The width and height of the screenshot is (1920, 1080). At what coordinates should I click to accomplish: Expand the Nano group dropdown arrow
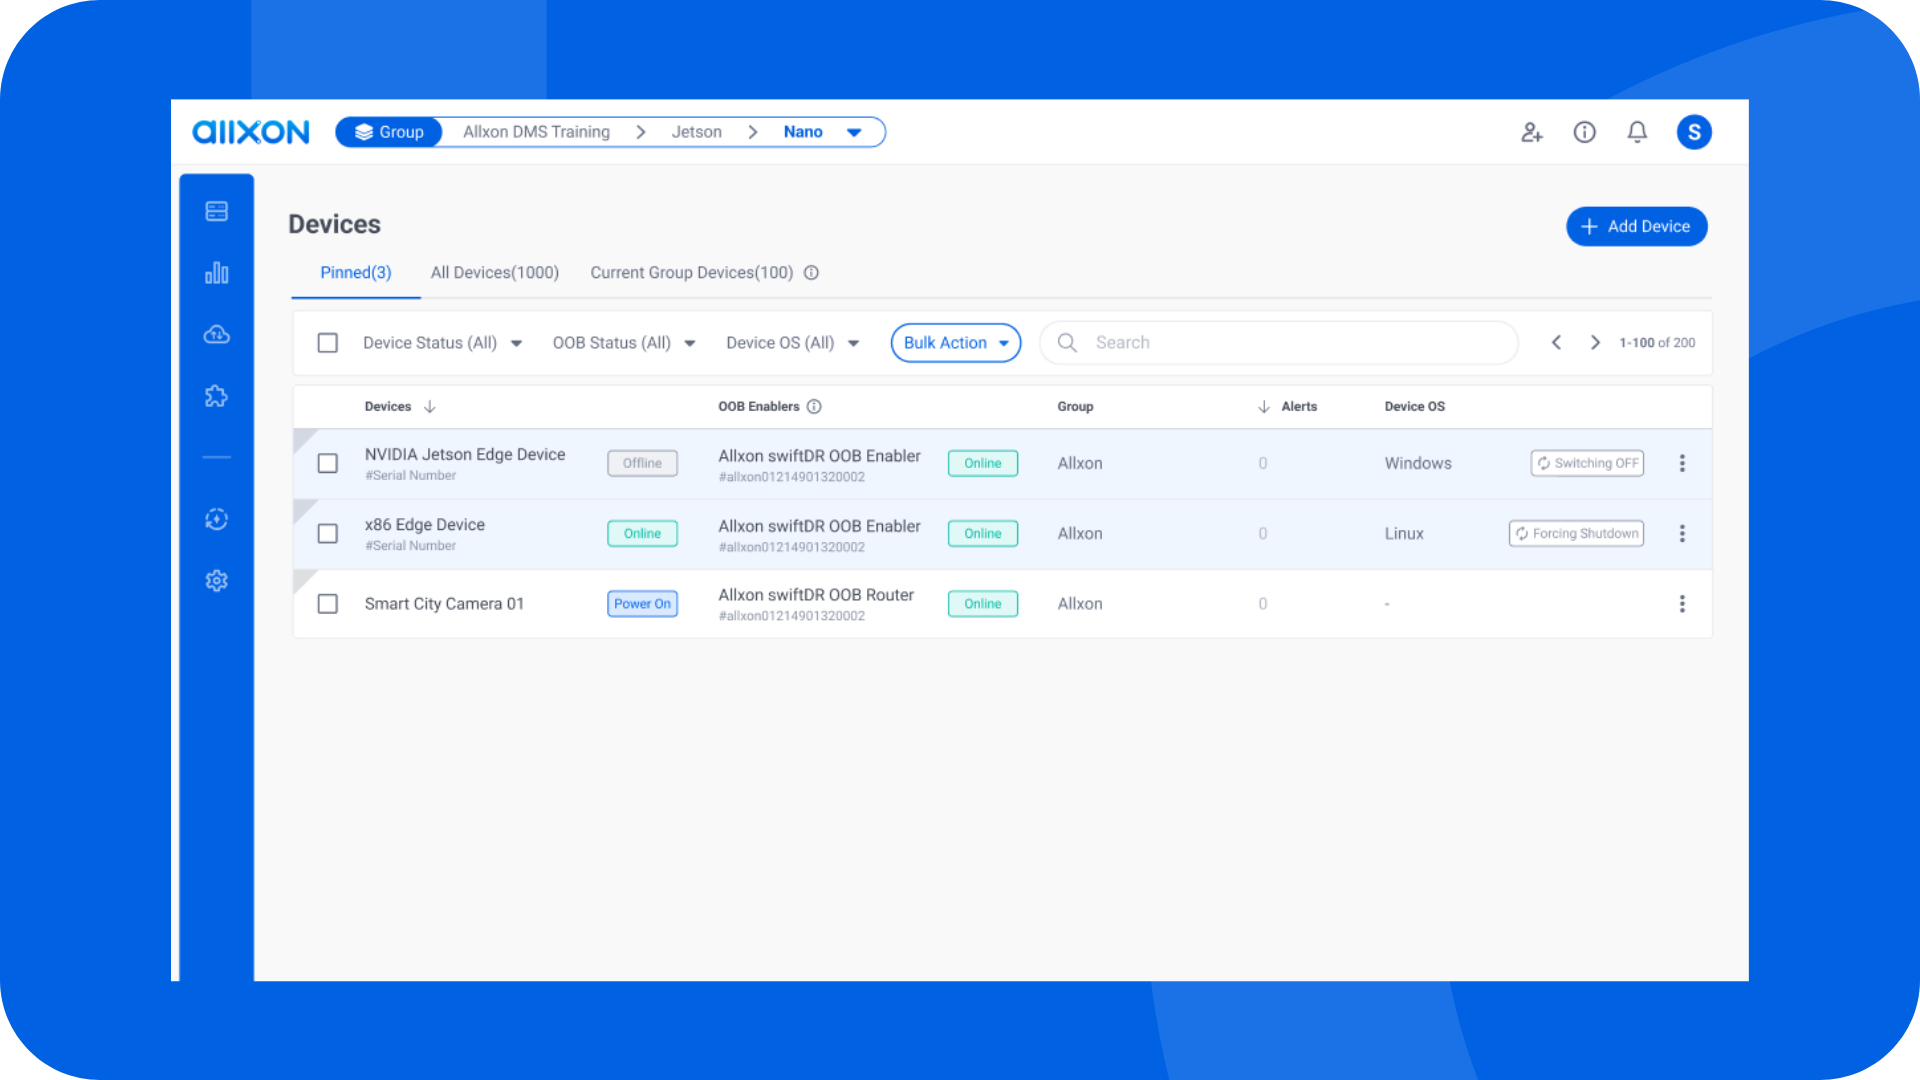coord(854,132)
